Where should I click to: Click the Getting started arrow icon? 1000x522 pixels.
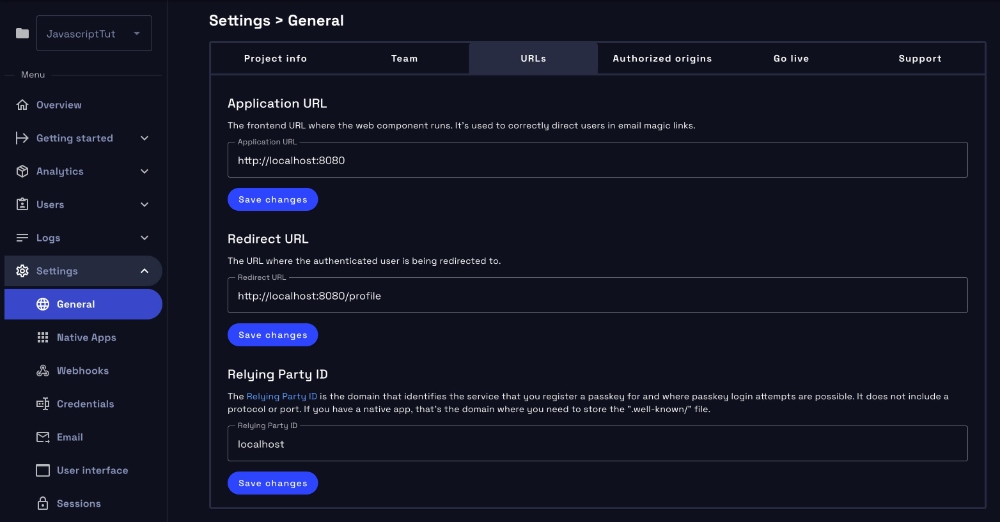click(x=23, y=138)
